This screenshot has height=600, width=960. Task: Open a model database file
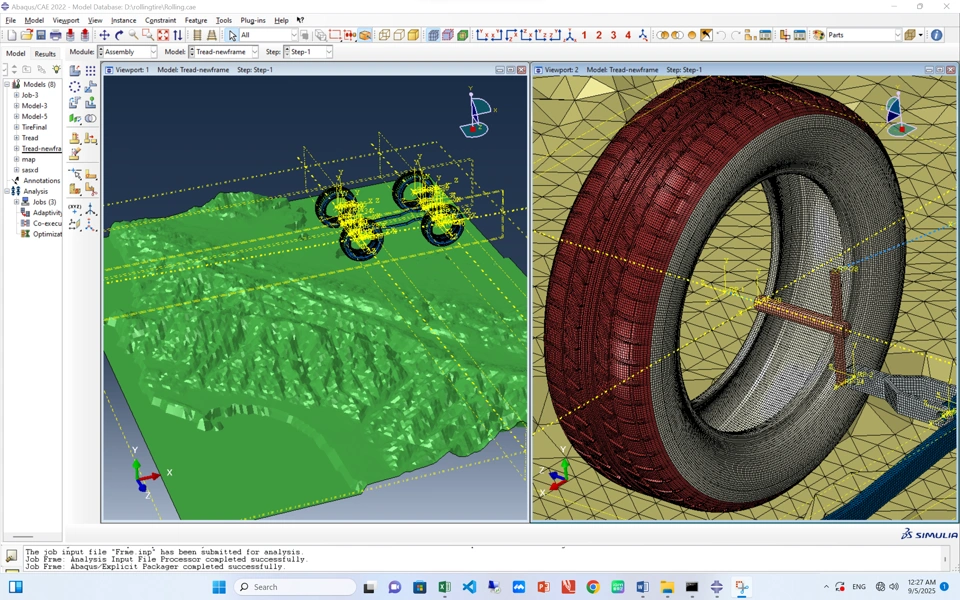[26, 35]
